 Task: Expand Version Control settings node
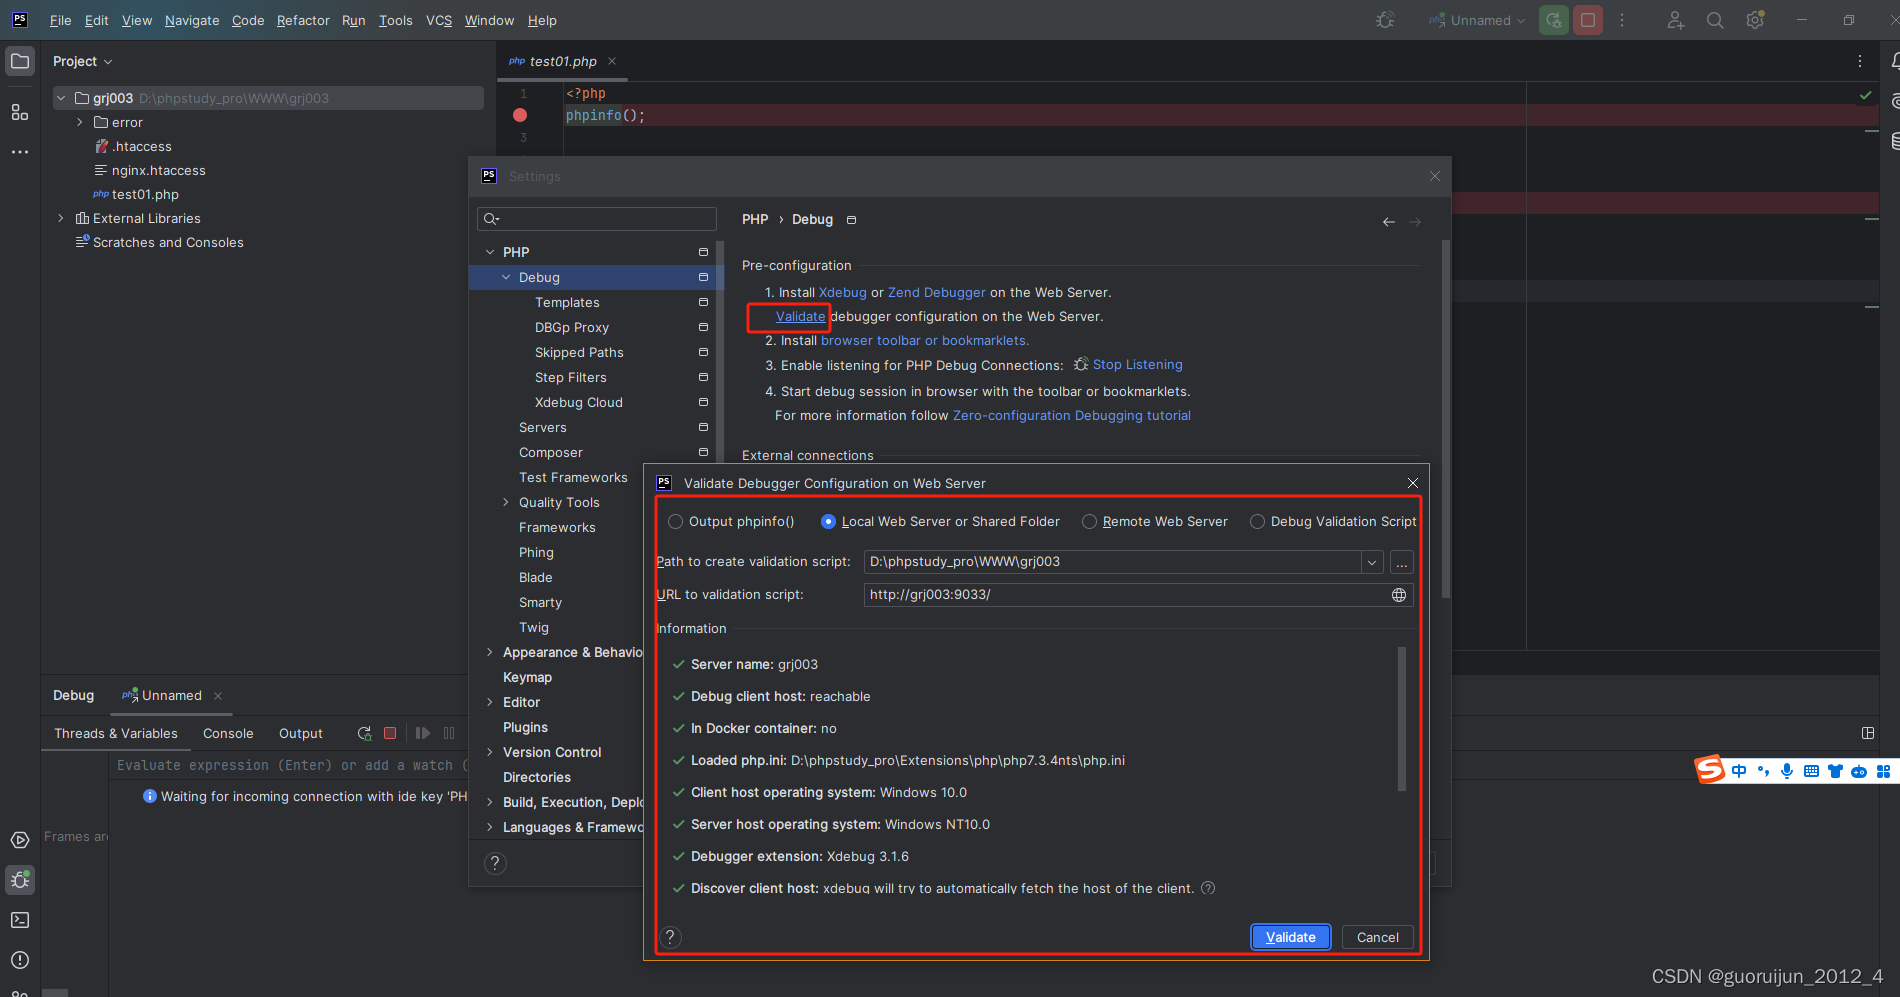[x=490, y=752]
